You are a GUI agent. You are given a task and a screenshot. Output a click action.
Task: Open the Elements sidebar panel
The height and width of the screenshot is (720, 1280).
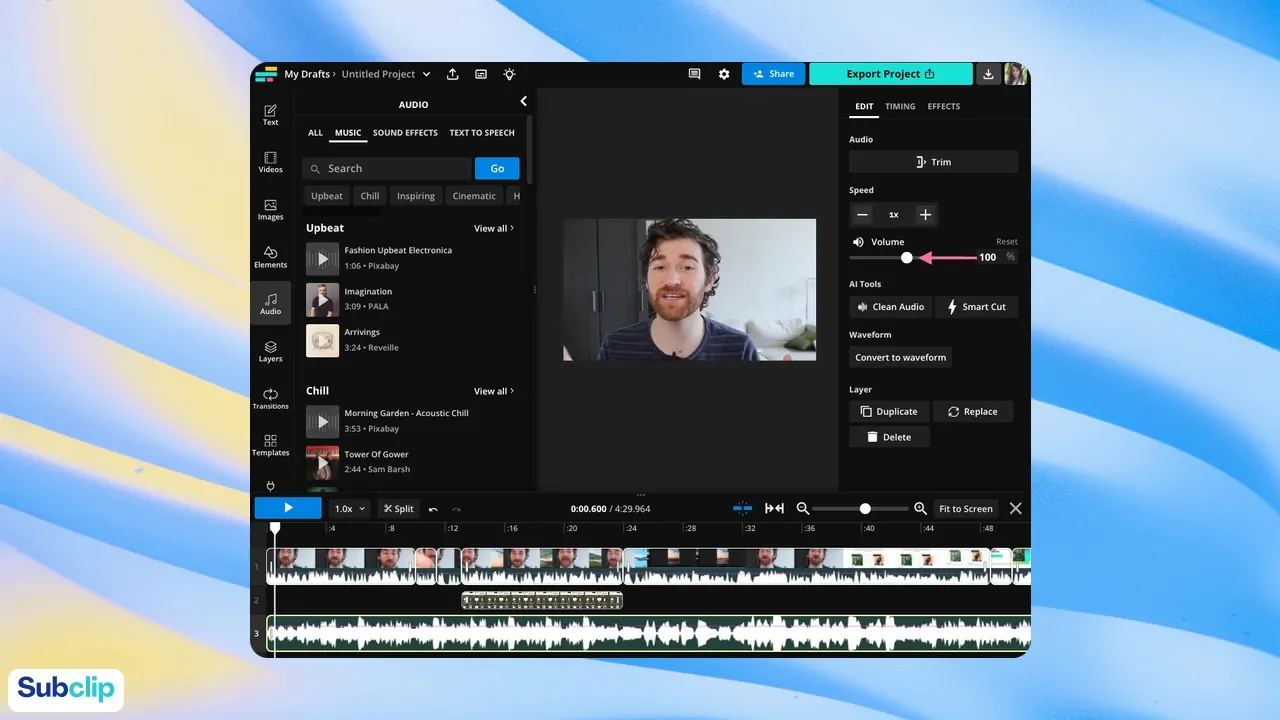[x=270, y=257]
